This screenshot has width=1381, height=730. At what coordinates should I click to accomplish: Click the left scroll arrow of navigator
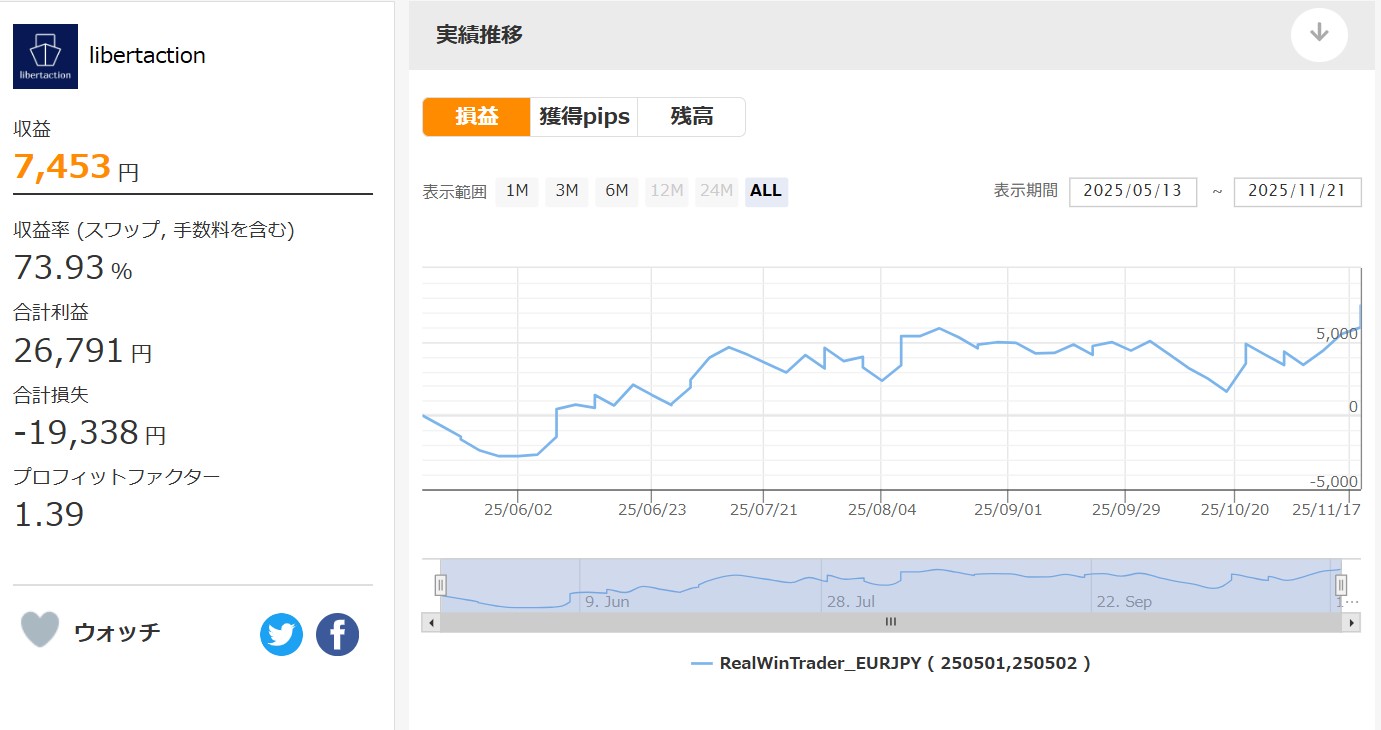(x=431, y=622)
